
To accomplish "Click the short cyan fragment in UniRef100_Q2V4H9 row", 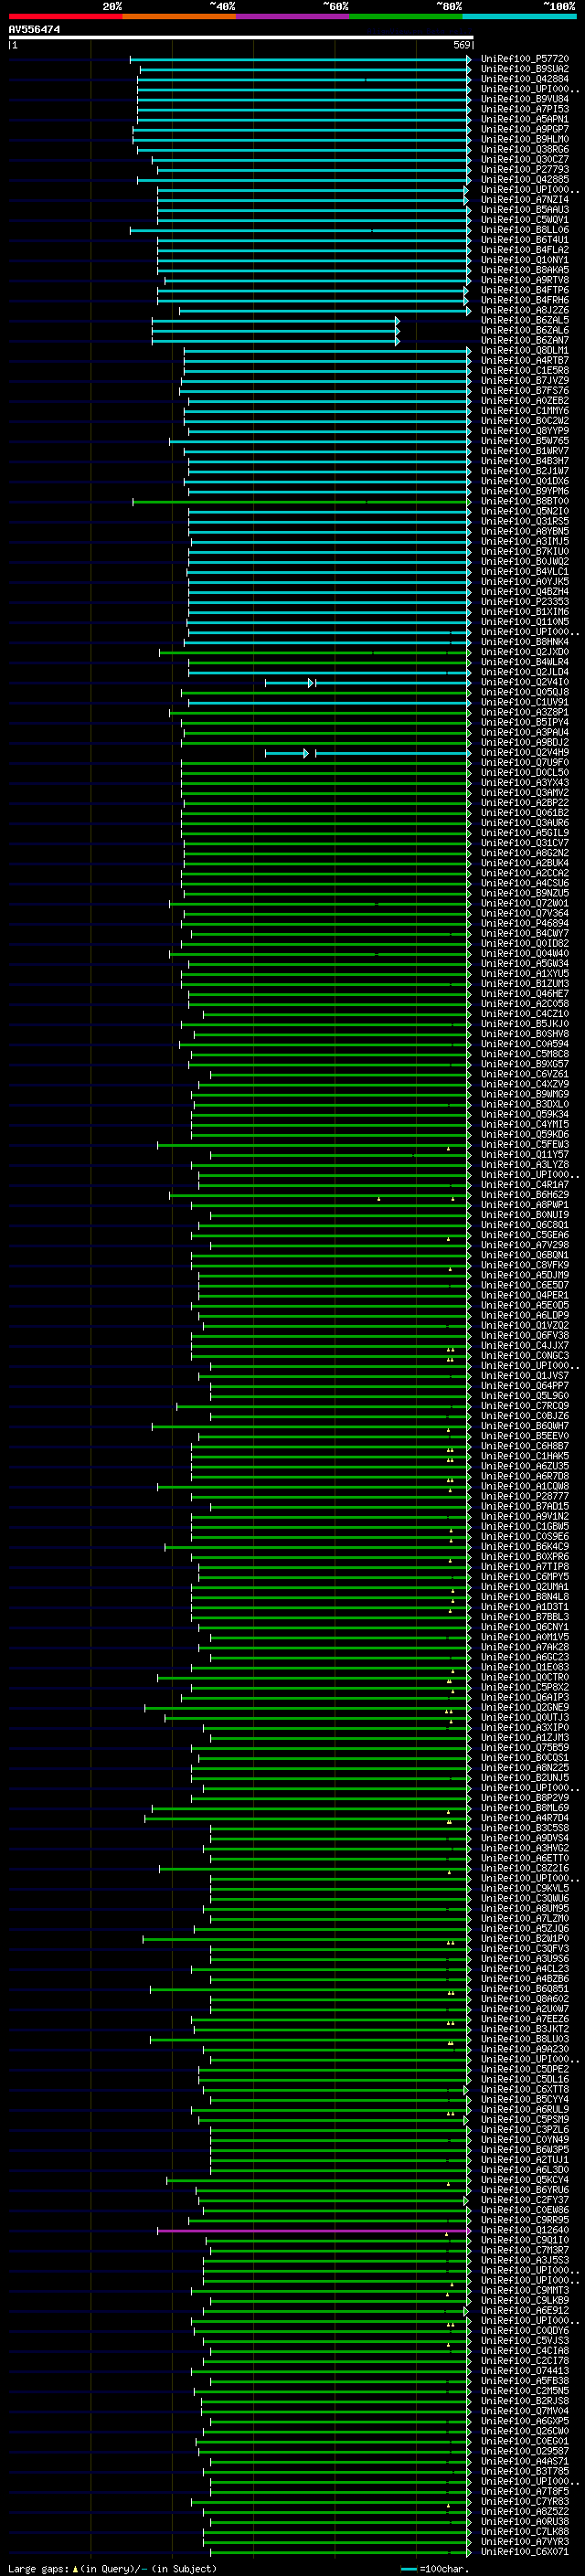I will point(286,753).
